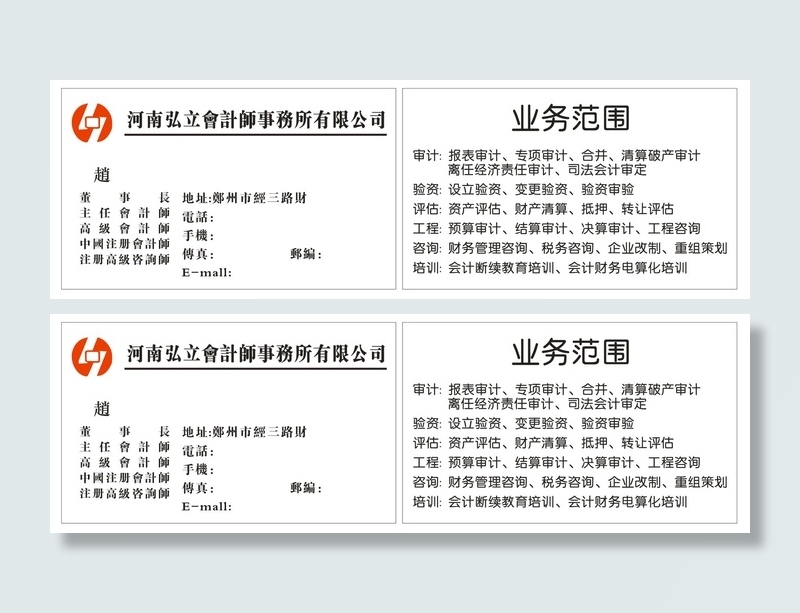The image size is (800, 613).
Task: Select the title 主任會計師 on lower card
Action: 124,446
